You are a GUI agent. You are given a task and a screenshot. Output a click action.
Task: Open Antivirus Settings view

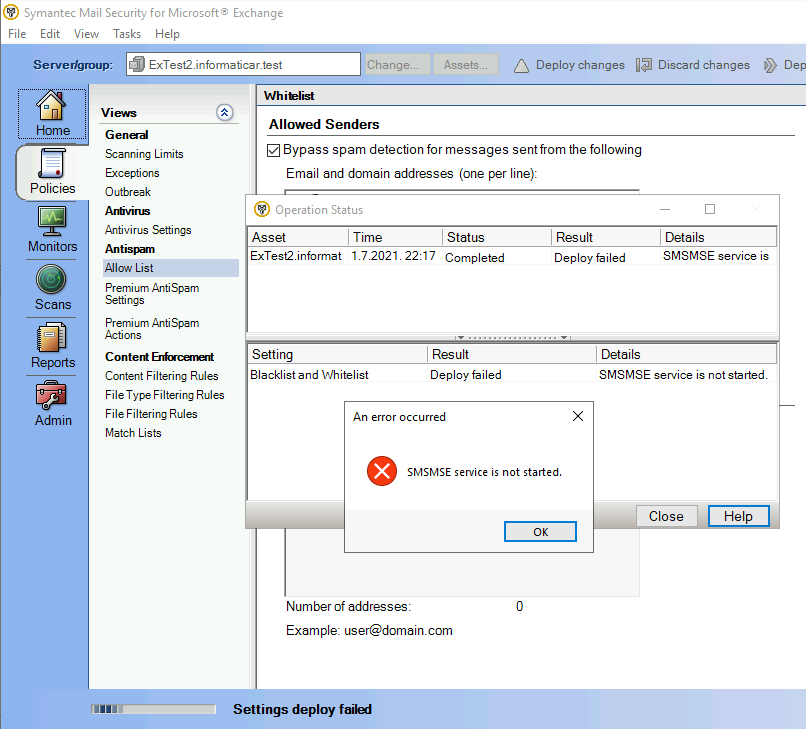[148, 230]
